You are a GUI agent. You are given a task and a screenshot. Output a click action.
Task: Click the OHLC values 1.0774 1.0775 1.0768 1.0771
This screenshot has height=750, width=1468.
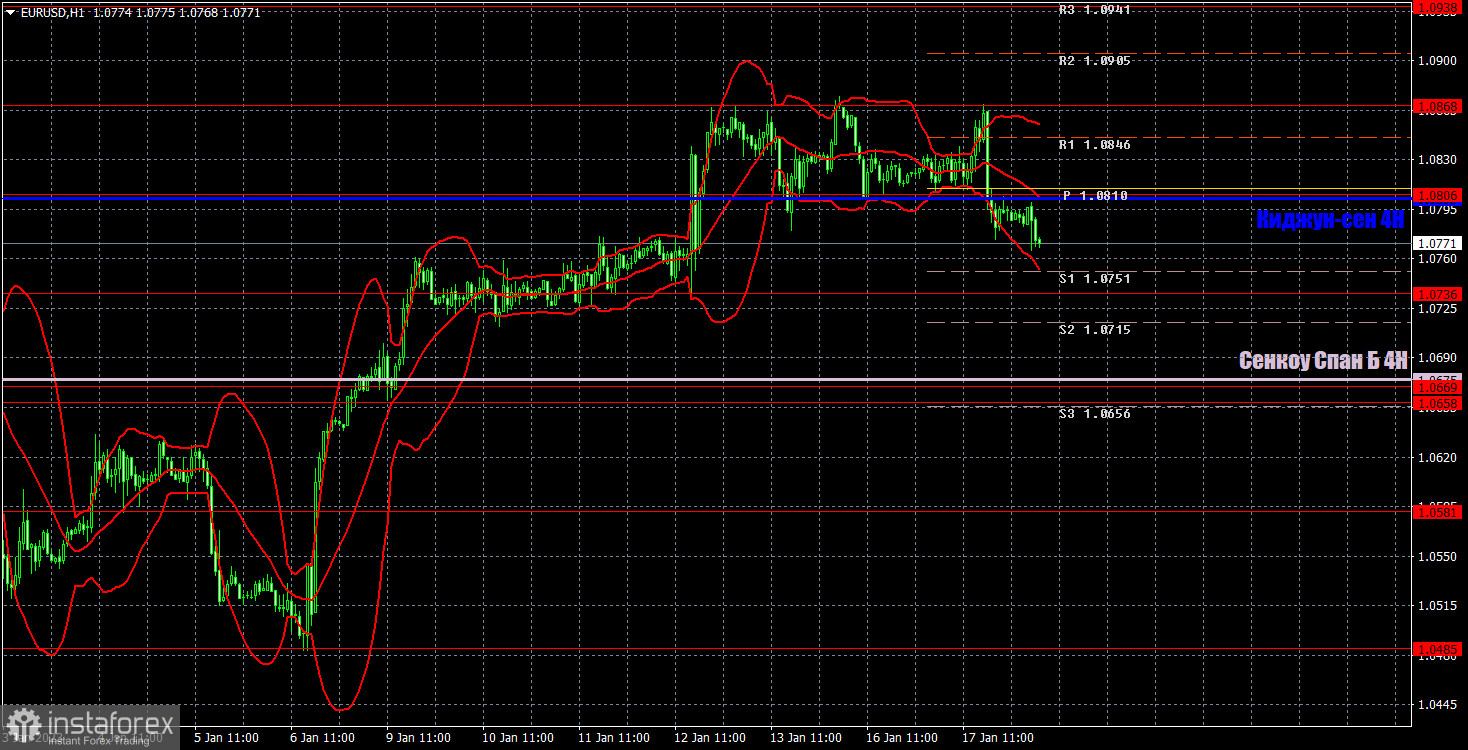click(176, 12)
